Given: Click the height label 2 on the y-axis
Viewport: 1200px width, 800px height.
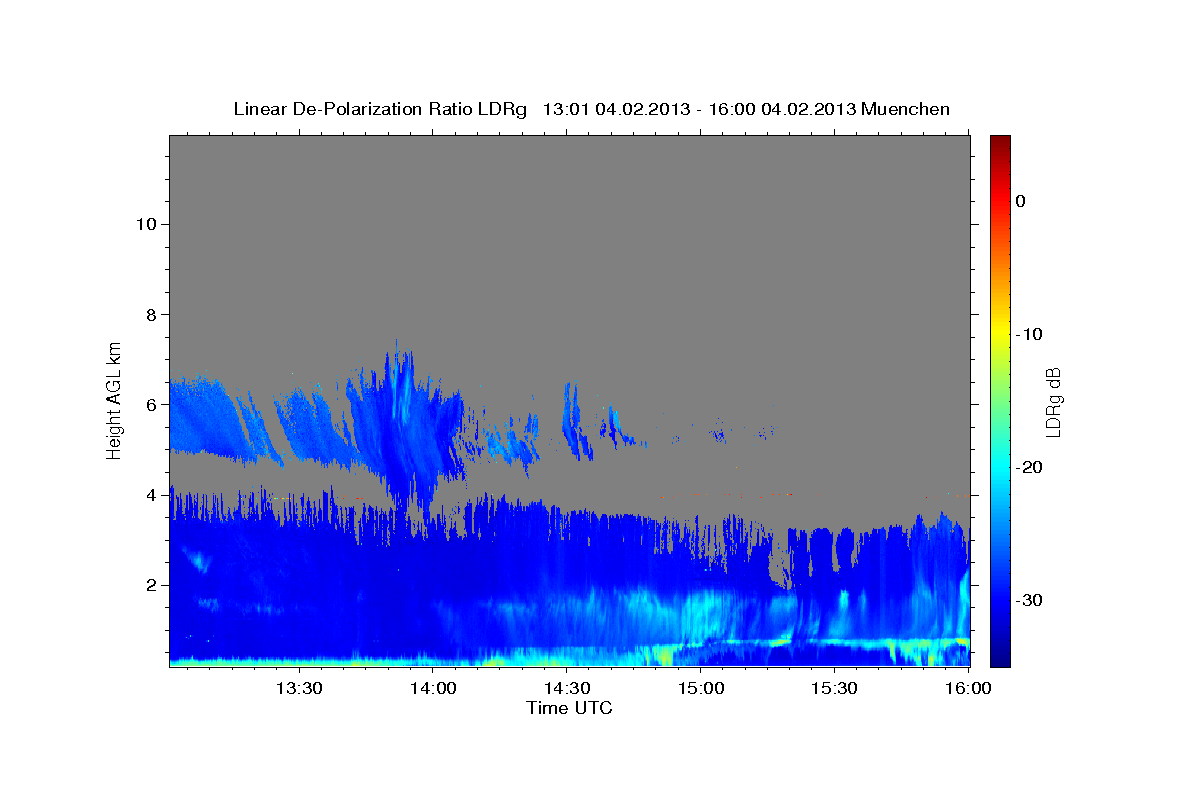Looking at the screenshot, I should [x=150, y=585].
